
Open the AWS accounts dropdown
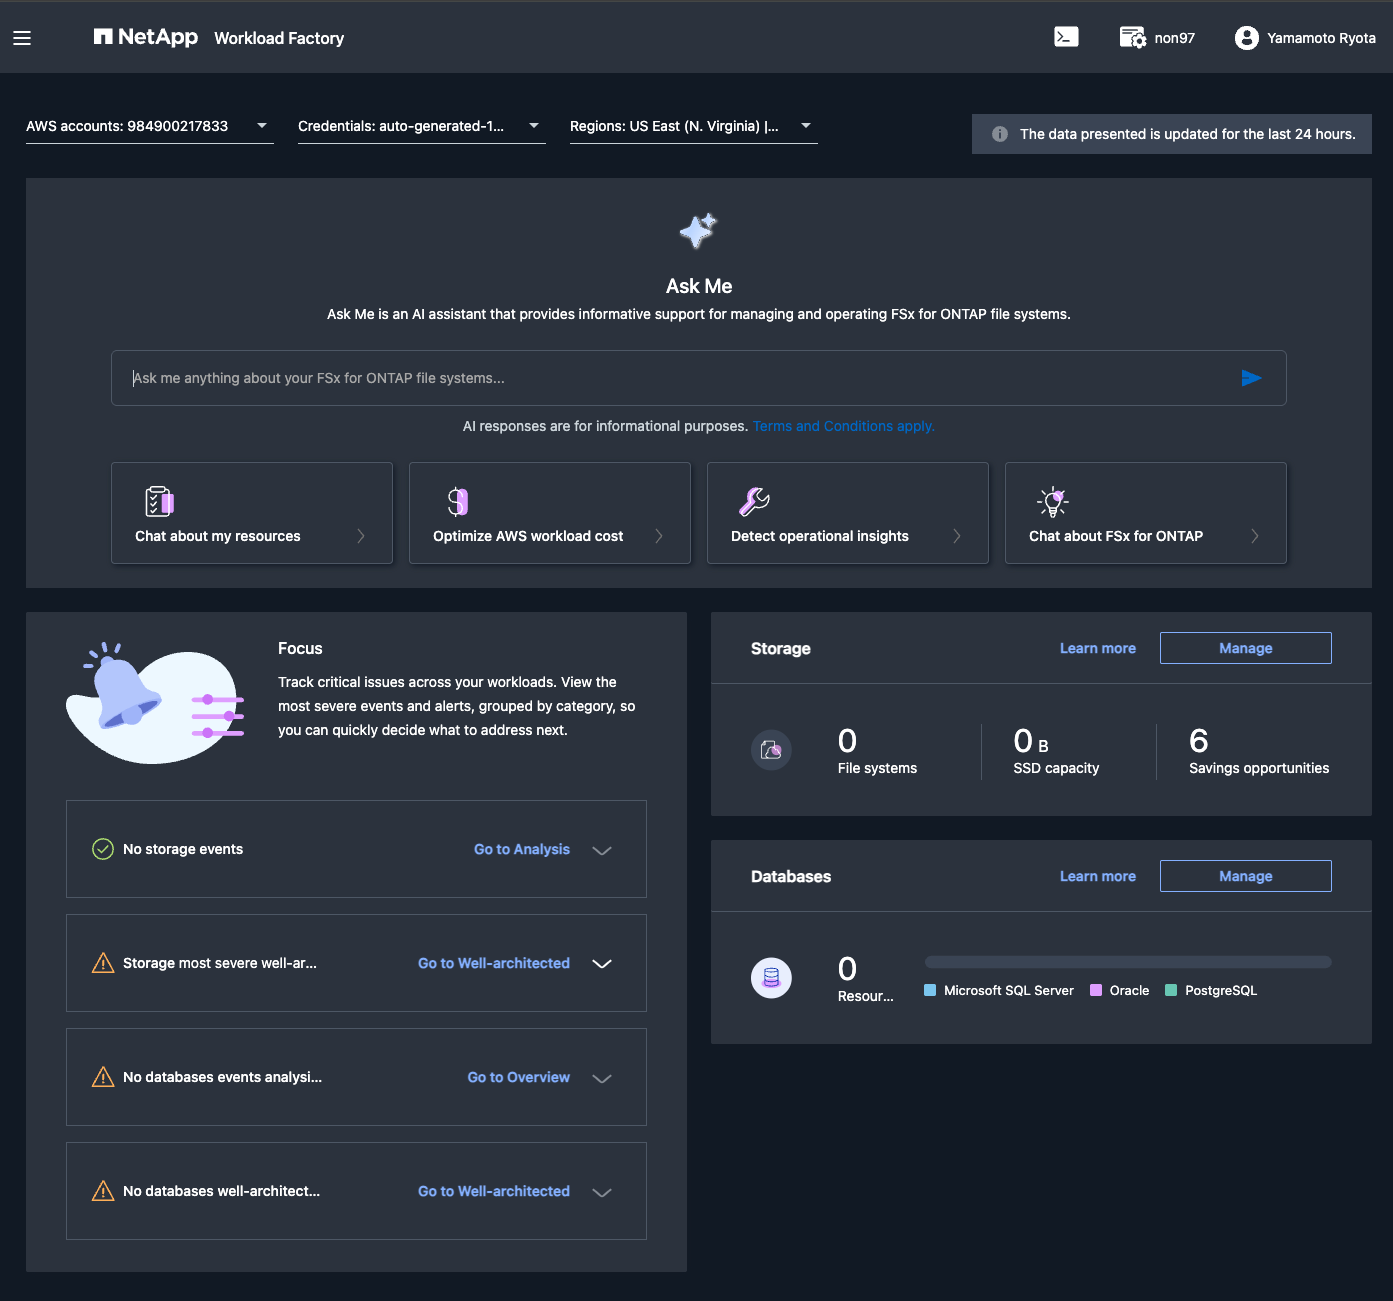(149, 126)
